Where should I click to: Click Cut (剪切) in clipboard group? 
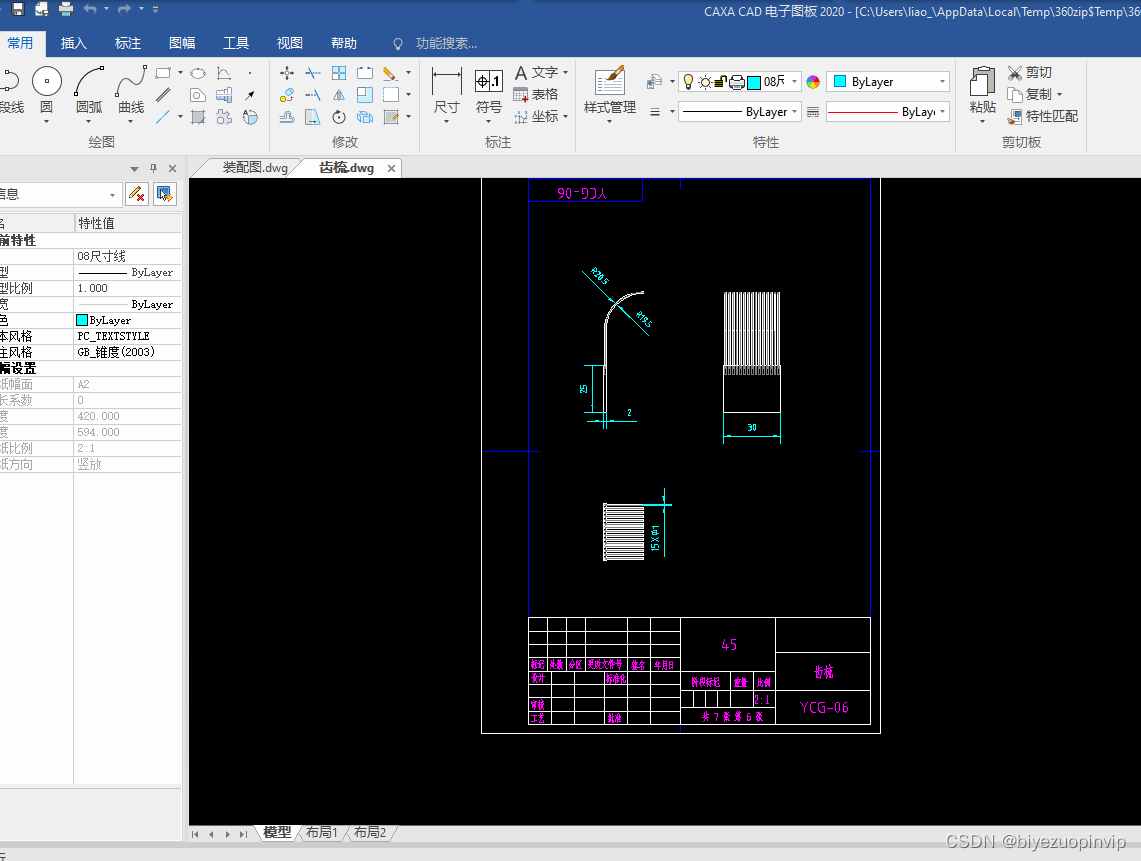(x=1030, y=73)
